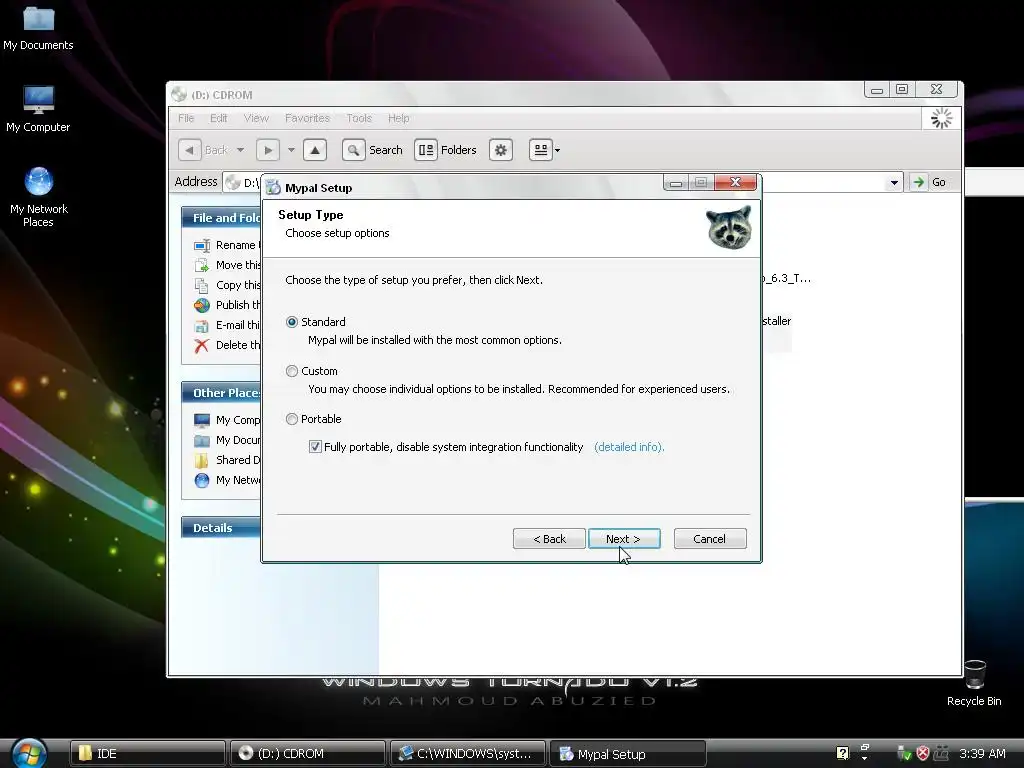
Task: Open the Windows Start orb
Action: (x=29, y=753)
